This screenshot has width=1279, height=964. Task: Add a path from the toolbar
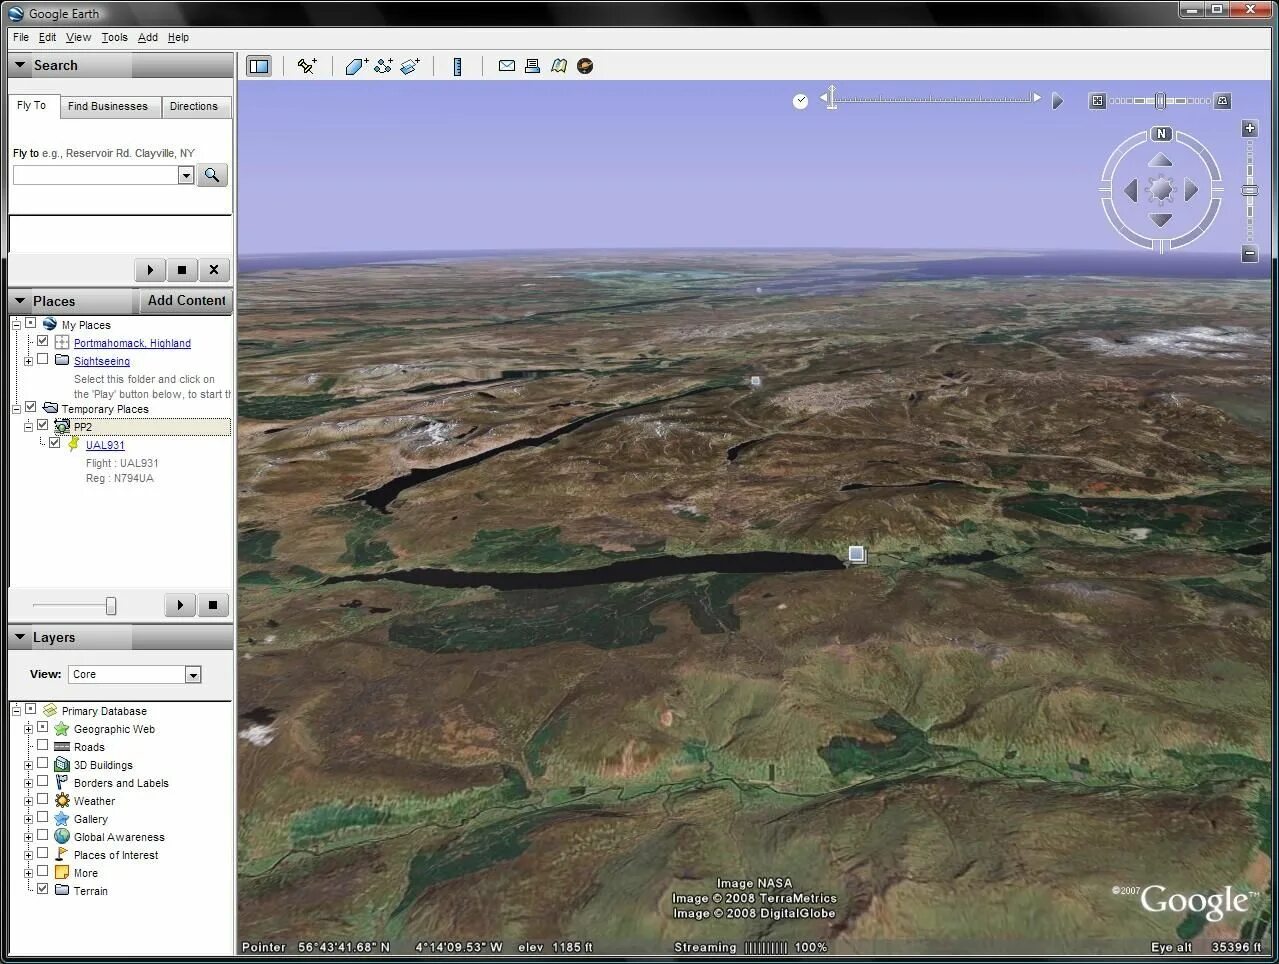pos(383,66)
